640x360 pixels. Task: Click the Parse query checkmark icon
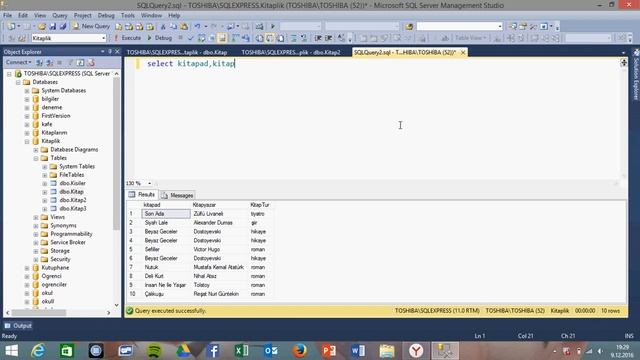pyautogui.click(x=190, y=38)
